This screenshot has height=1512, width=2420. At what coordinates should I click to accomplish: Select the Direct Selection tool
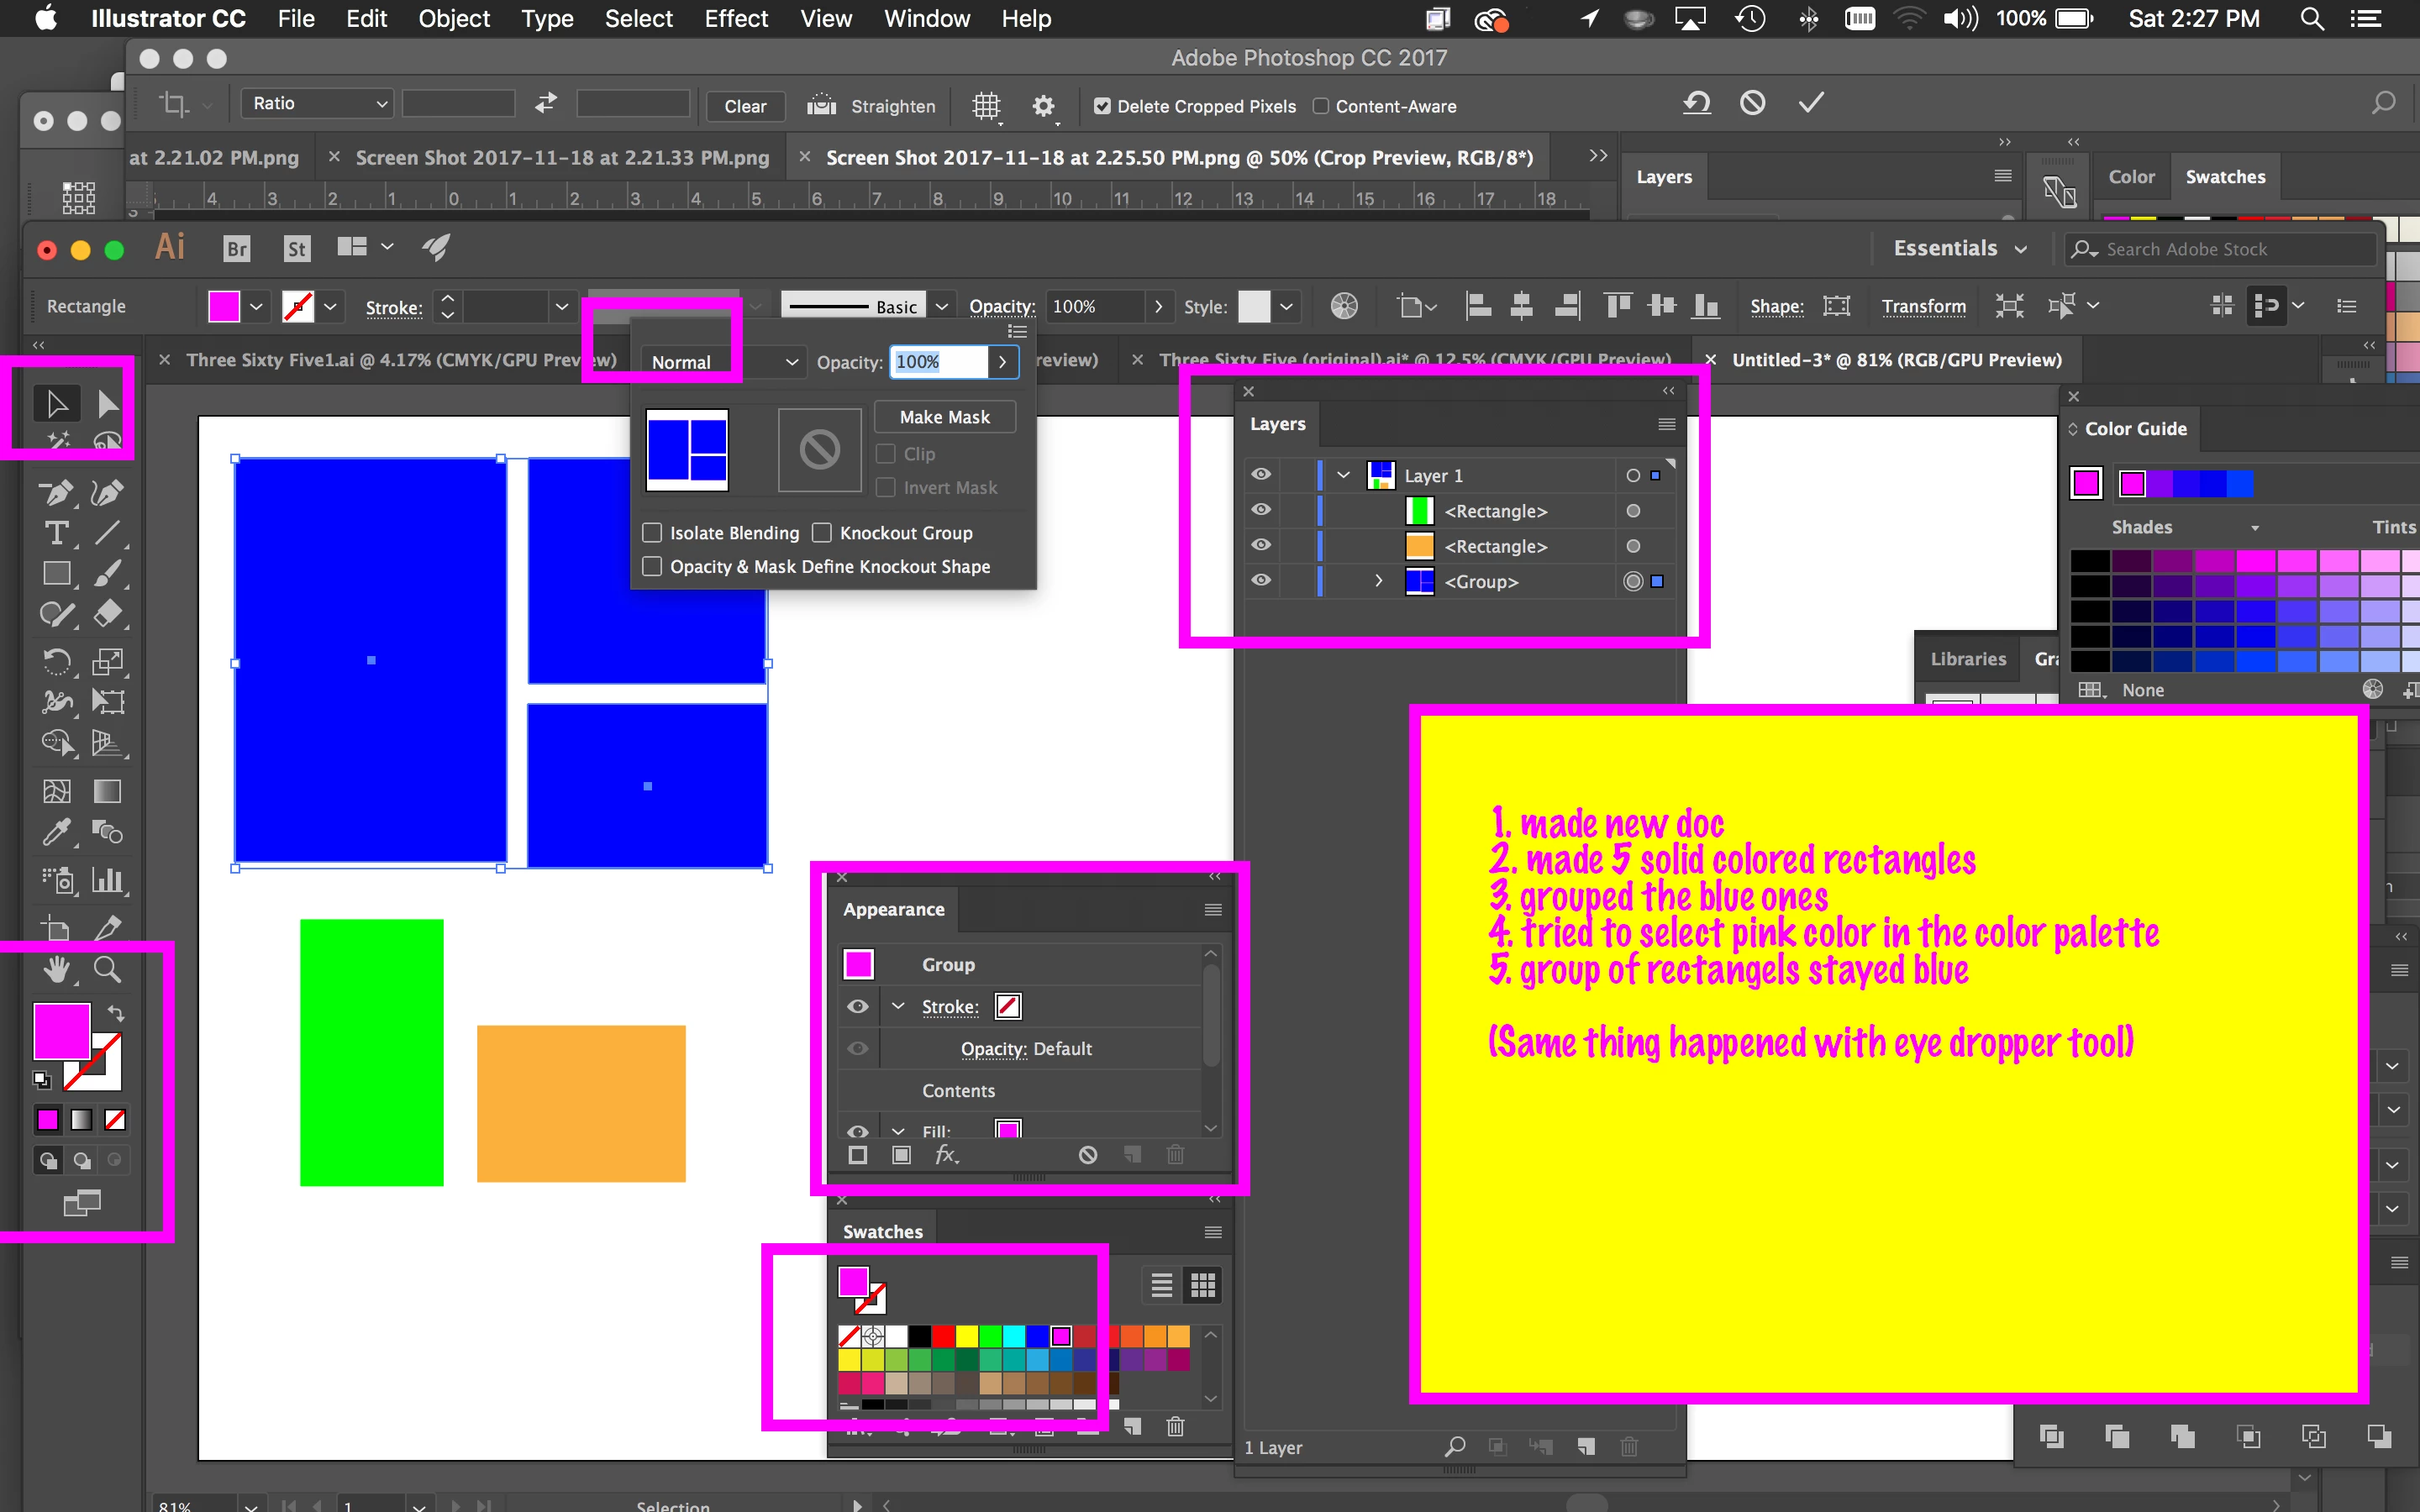107,404
